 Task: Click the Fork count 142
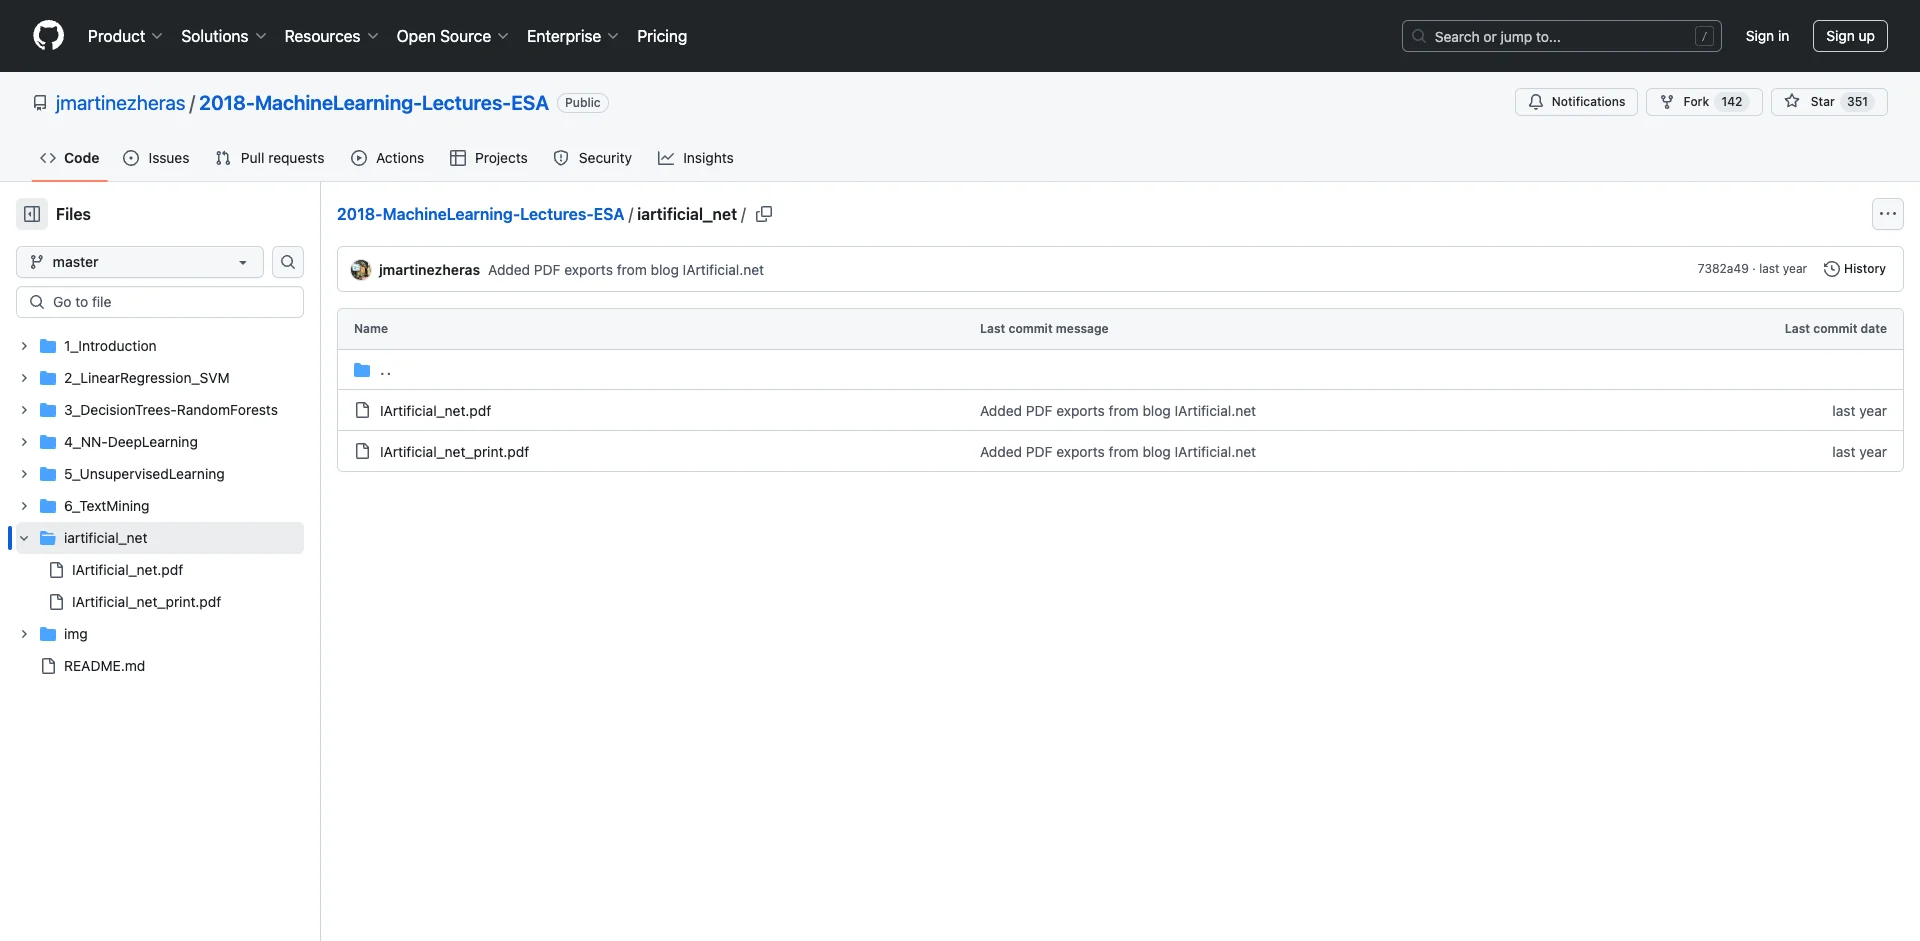(1731, 102)
